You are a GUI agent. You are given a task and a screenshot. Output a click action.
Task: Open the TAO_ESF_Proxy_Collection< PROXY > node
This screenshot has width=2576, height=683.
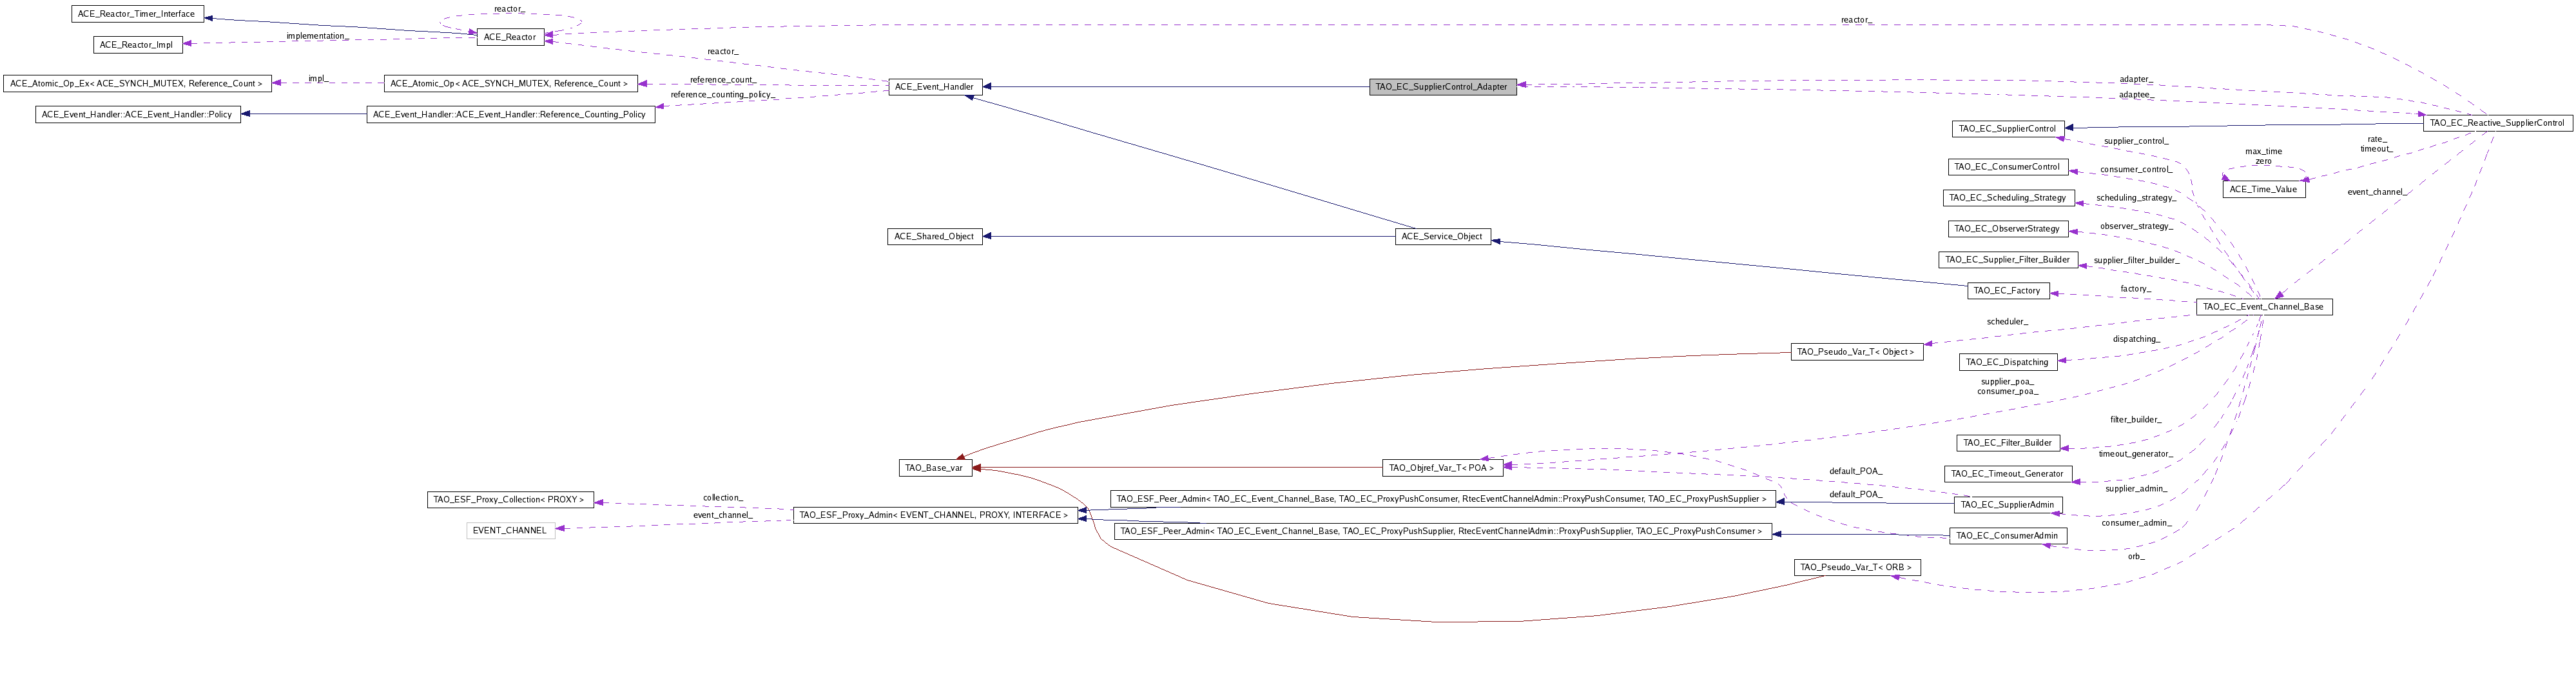pyautogui.click(x=509, y=500)
